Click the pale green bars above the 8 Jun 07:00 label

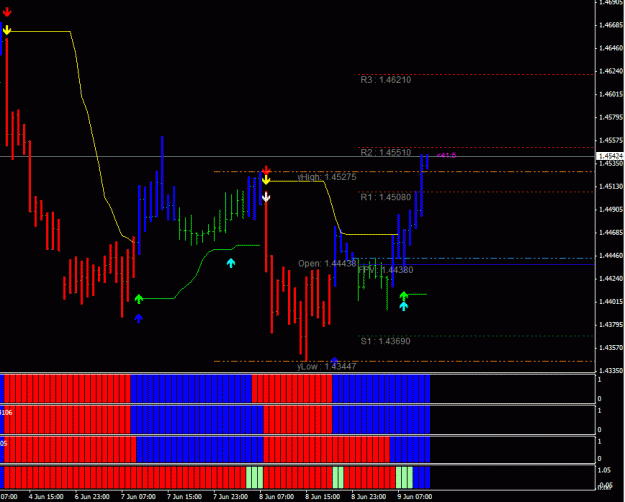(x=255, y=478)
